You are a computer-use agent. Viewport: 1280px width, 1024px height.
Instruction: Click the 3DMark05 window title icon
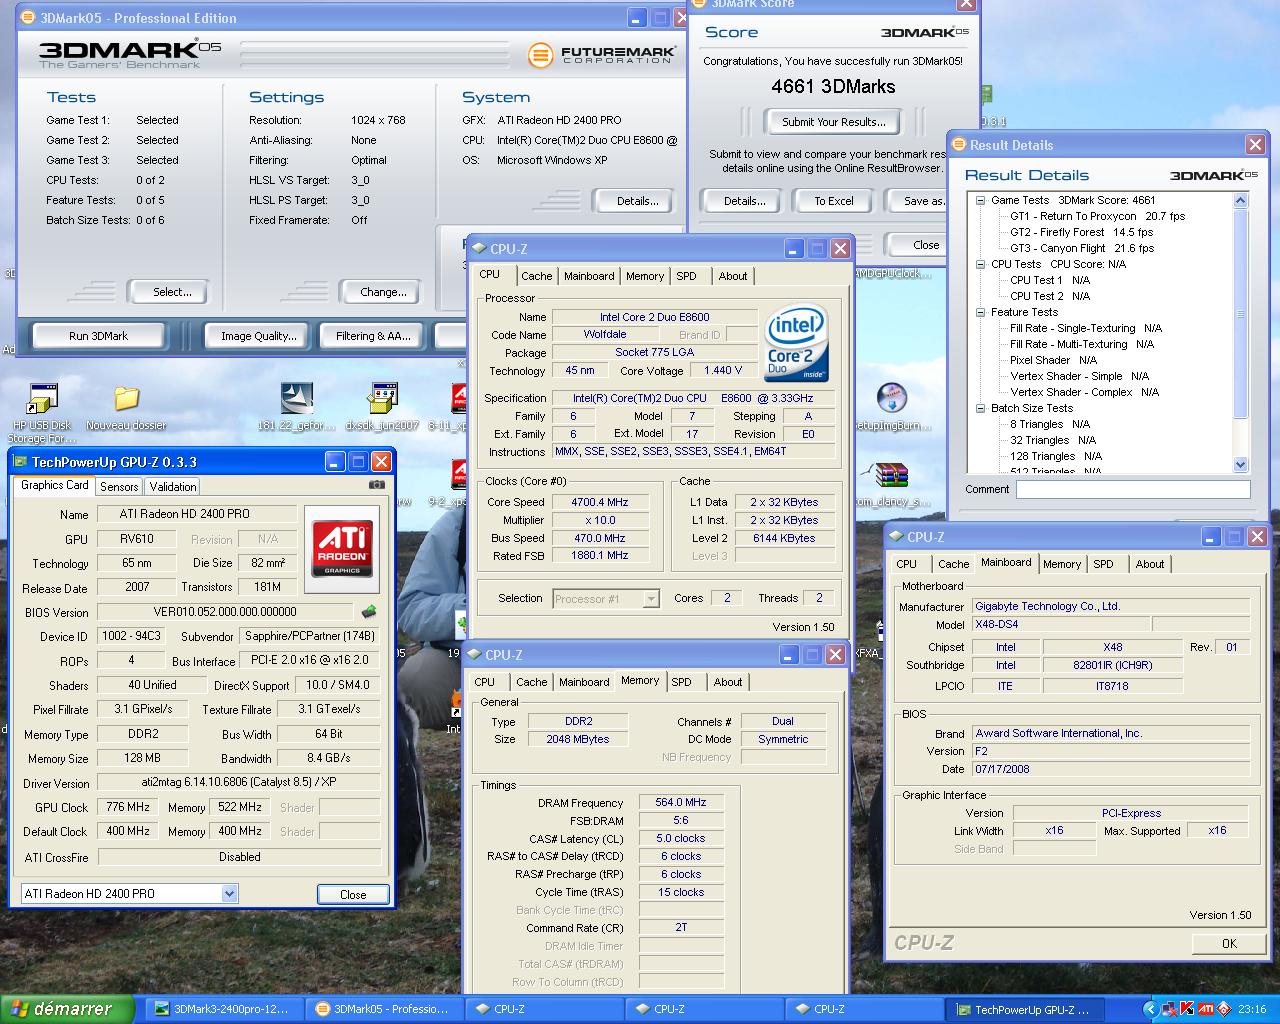(28, 18)
